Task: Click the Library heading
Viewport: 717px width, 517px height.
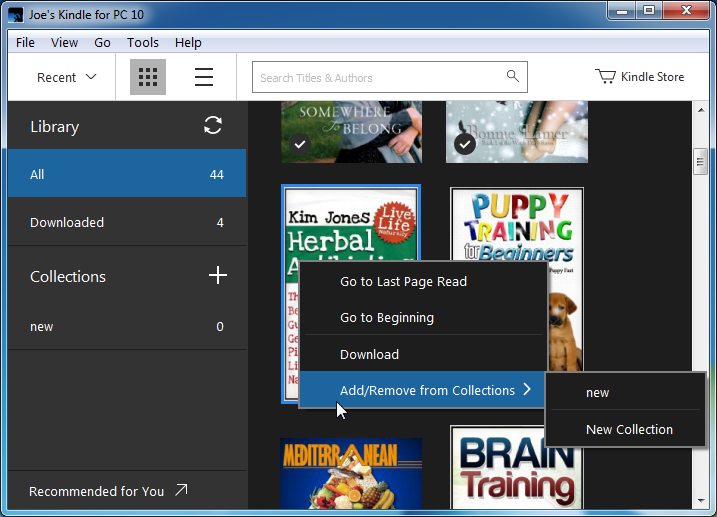Action: 54,127
